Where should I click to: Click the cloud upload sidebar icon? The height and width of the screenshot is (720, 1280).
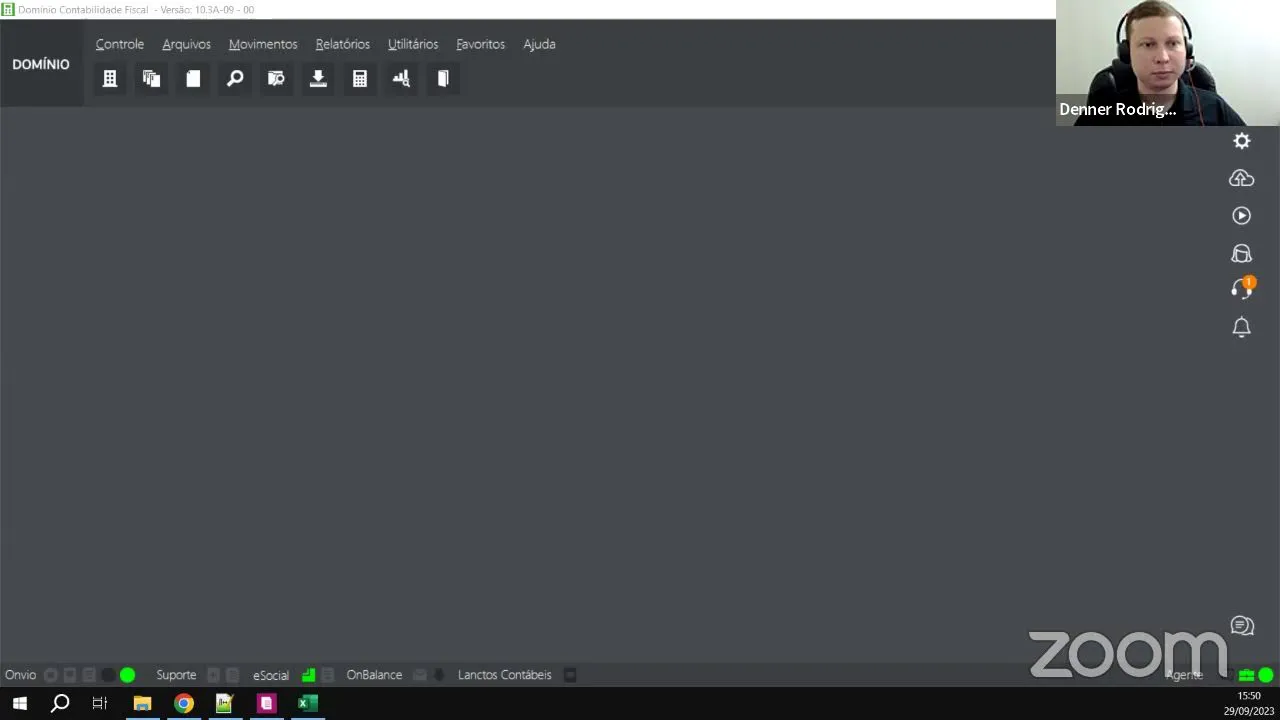(x=1241, y=178)
